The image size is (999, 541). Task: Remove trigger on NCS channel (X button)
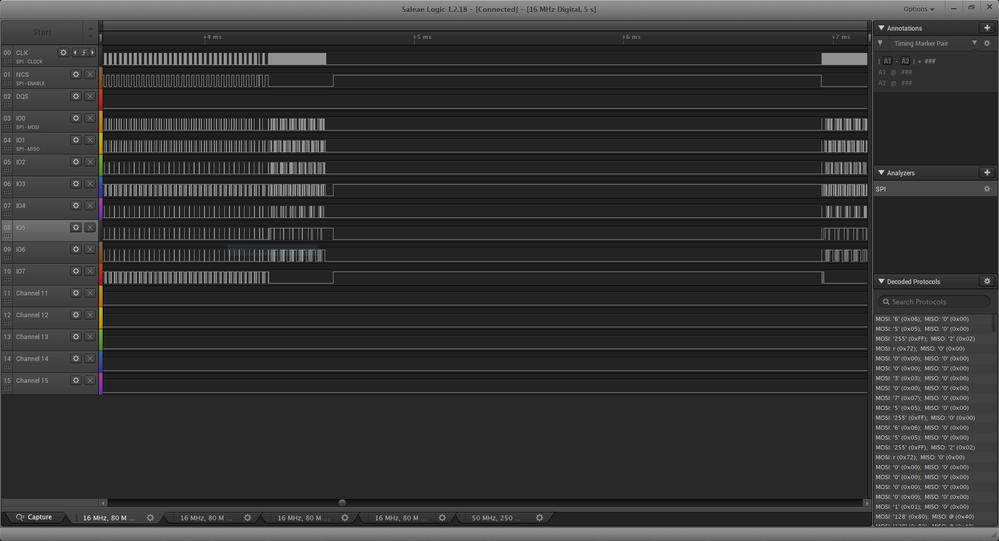click(x=90, y=75)
